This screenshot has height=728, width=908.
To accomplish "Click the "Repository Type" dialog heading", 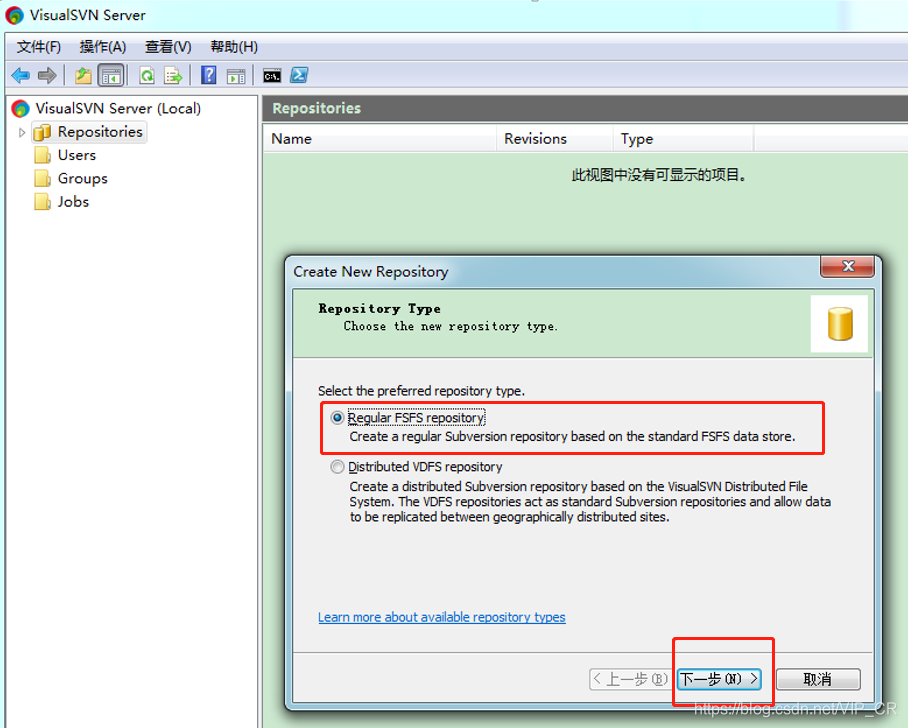I will tap(379, 309).
